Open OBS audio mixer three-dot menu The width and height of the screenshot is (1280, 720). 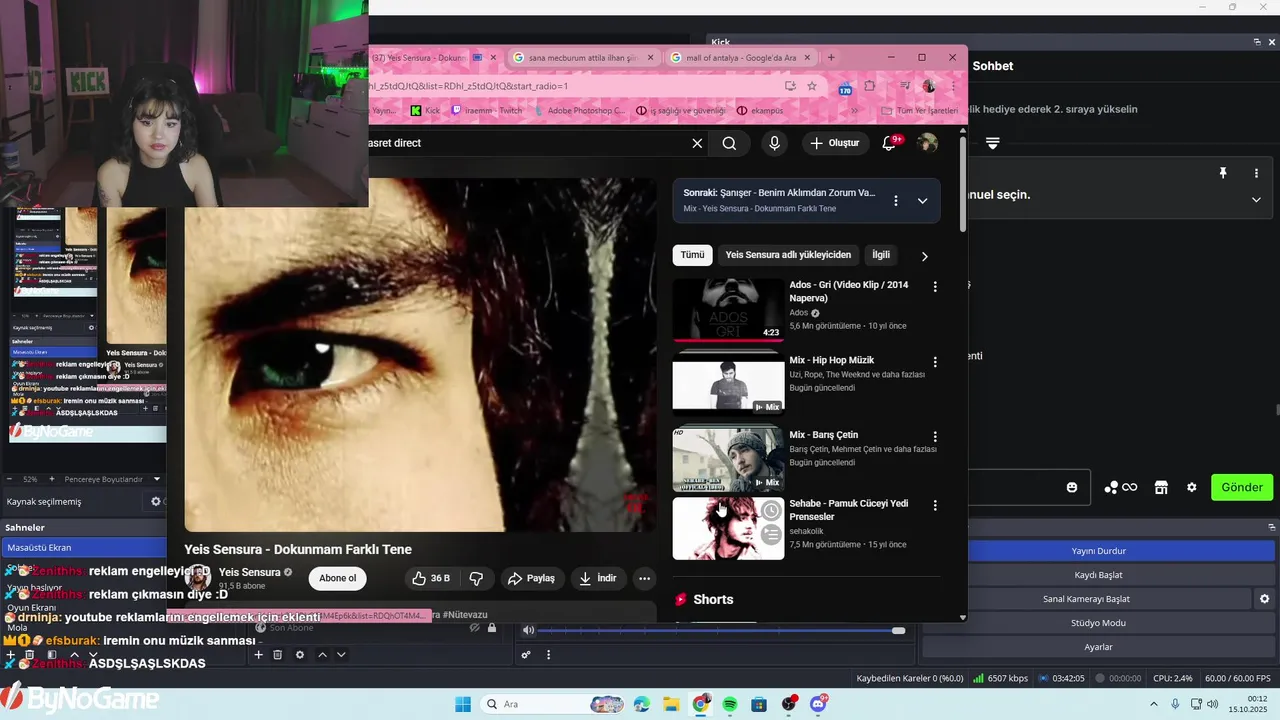pos(548,655)
